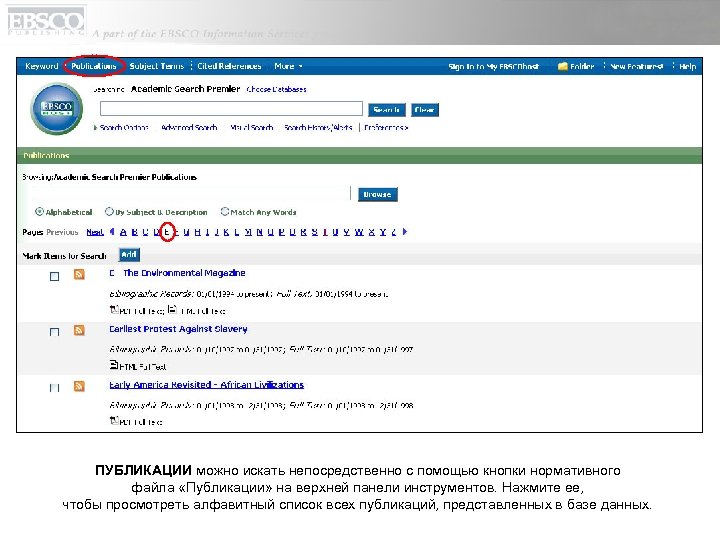This screenshot has height=540, width=720.
Task: Open the Keyword tab
Action: [42, 66]
